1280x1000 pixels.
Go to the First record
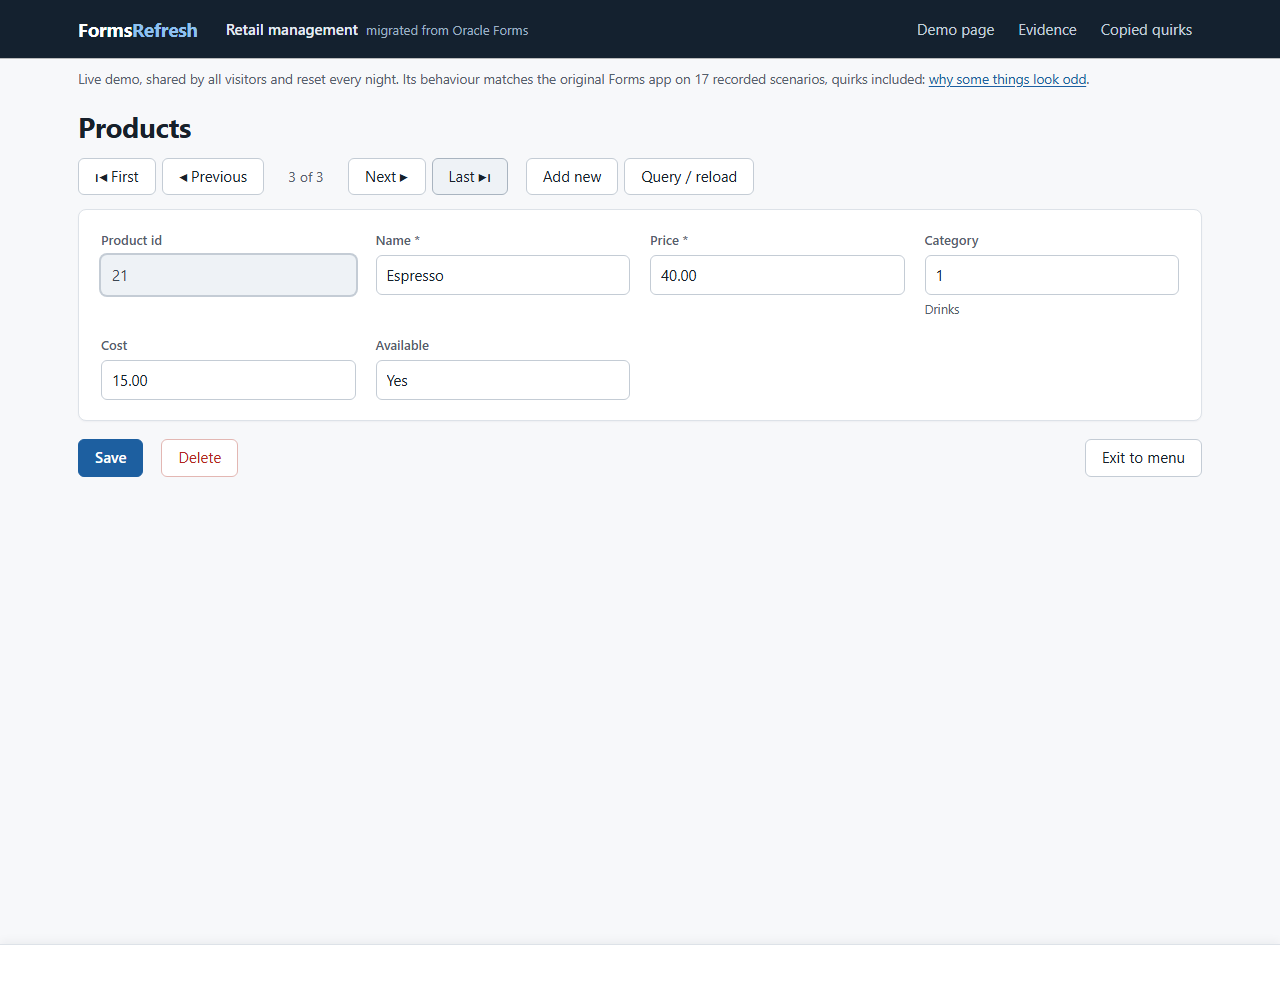pos(117,177)
